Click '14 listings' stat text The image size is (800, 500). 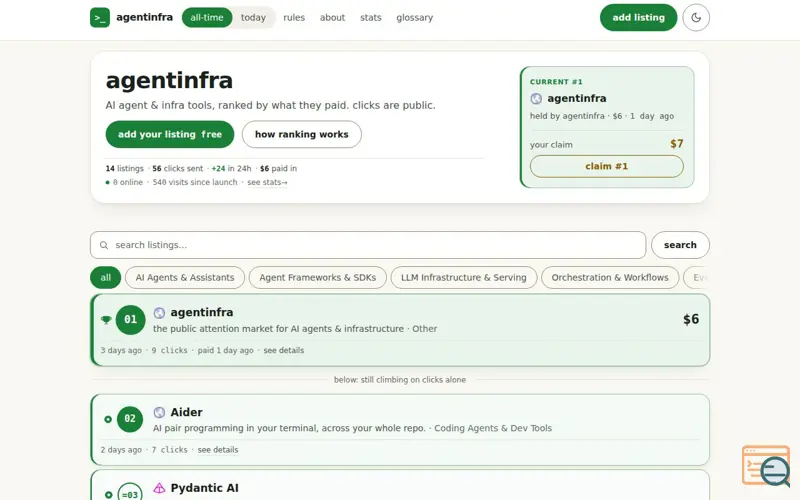[x=124, y=168]
